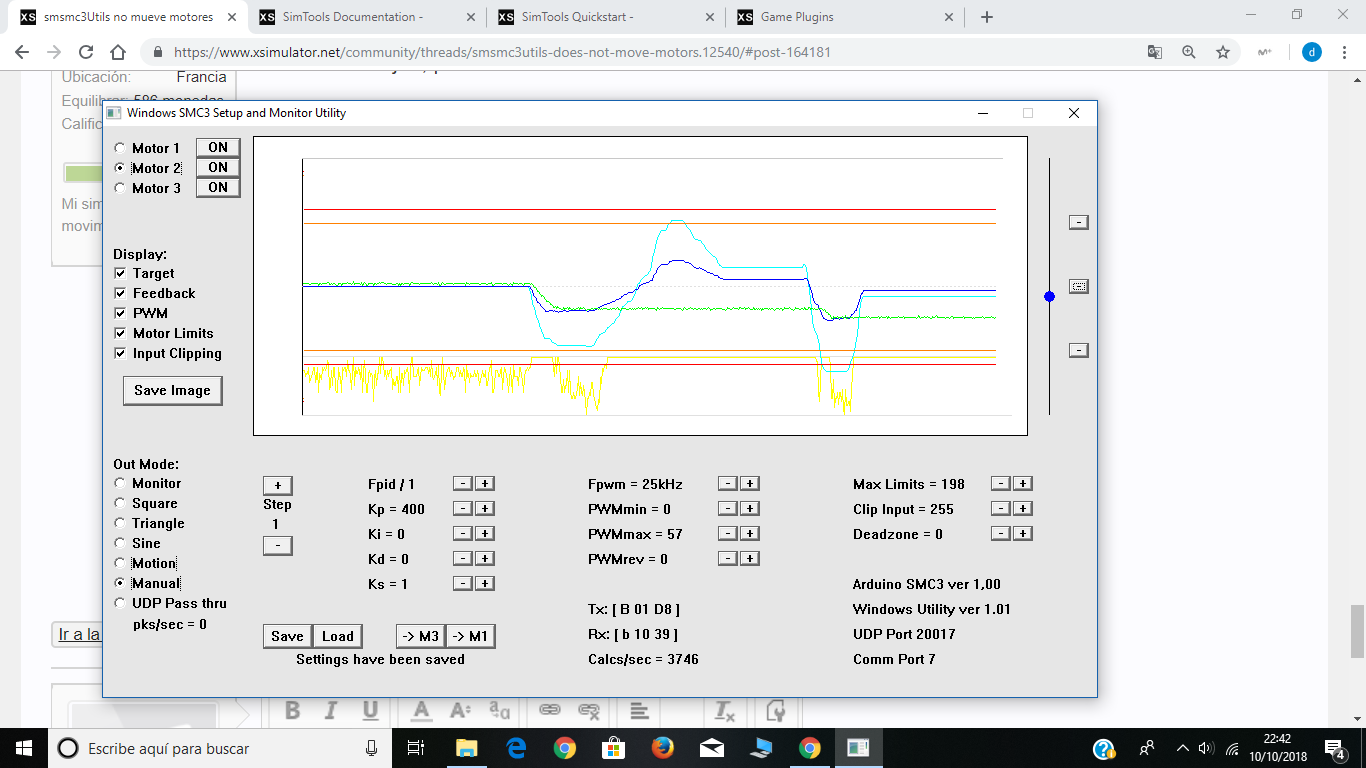Viewport: 1366px width, 768px height.
Task: Decrease Ks value
Action: tap(463, 583)
